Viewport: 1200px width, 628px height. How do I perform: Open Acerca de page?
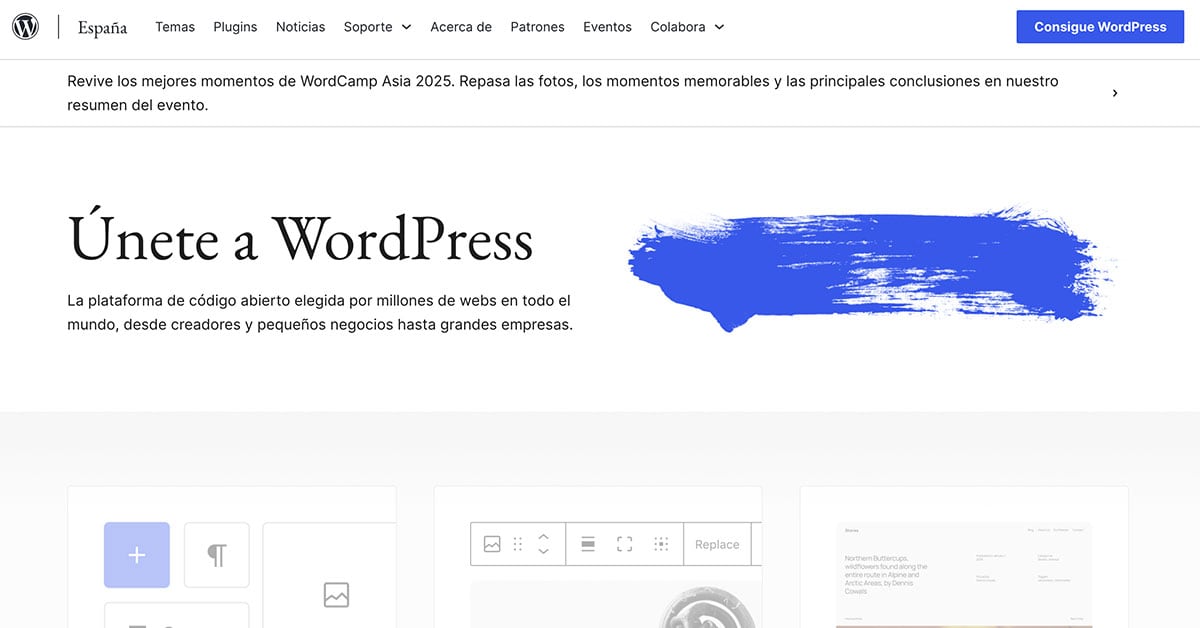pos(461,27)
